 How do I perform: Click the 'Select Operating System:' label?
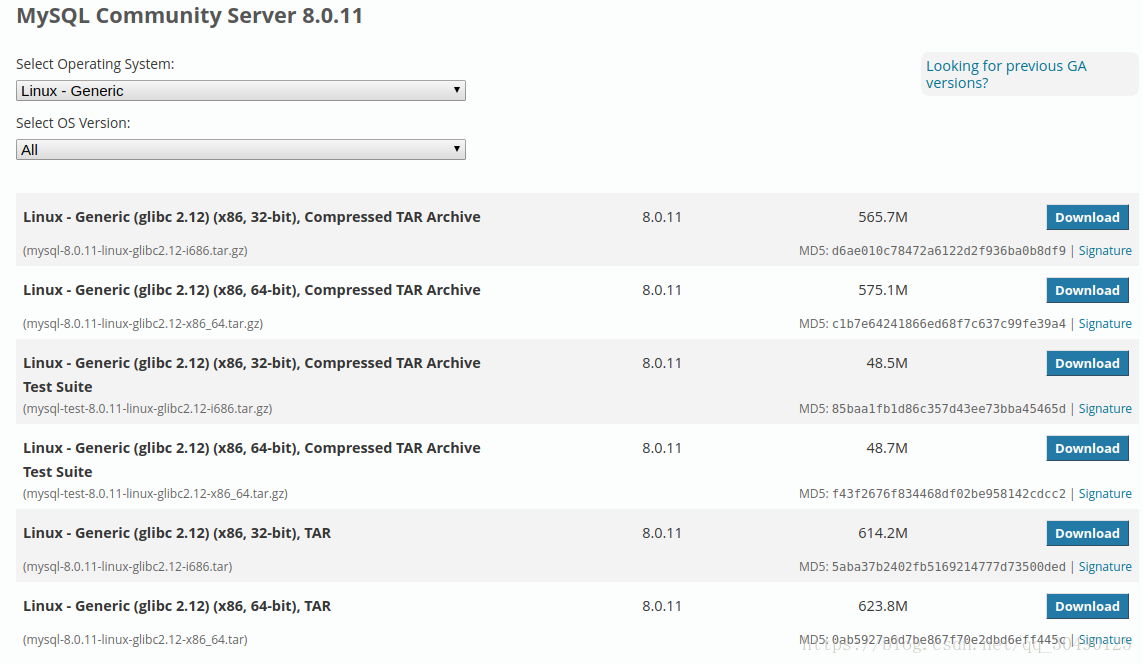point(95,64)
